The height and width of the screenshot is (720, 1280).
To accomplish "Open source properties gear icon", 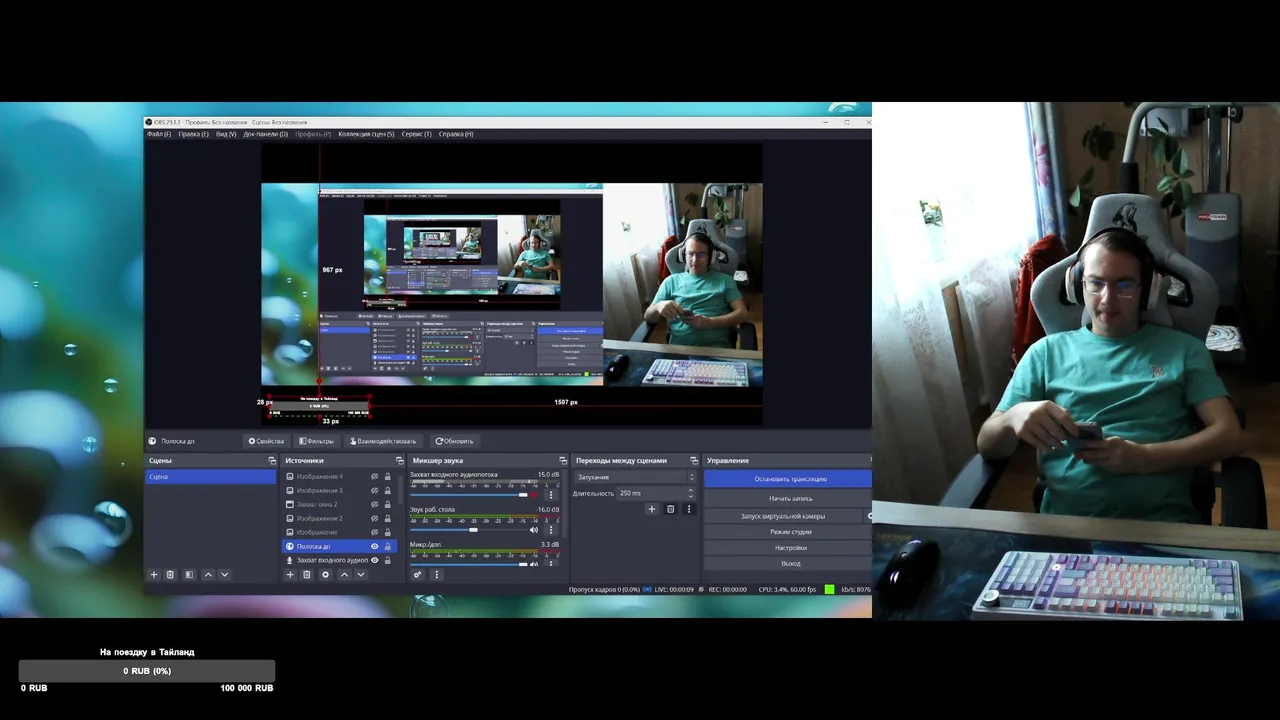I will [x=325, y=575].
